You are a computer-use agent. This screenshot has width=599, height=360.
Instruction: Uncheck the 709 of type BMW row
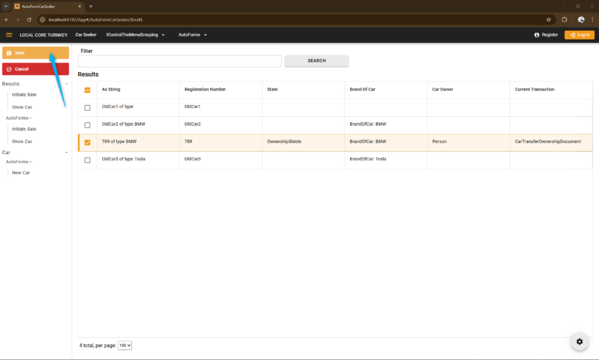(x=87, y=143)
